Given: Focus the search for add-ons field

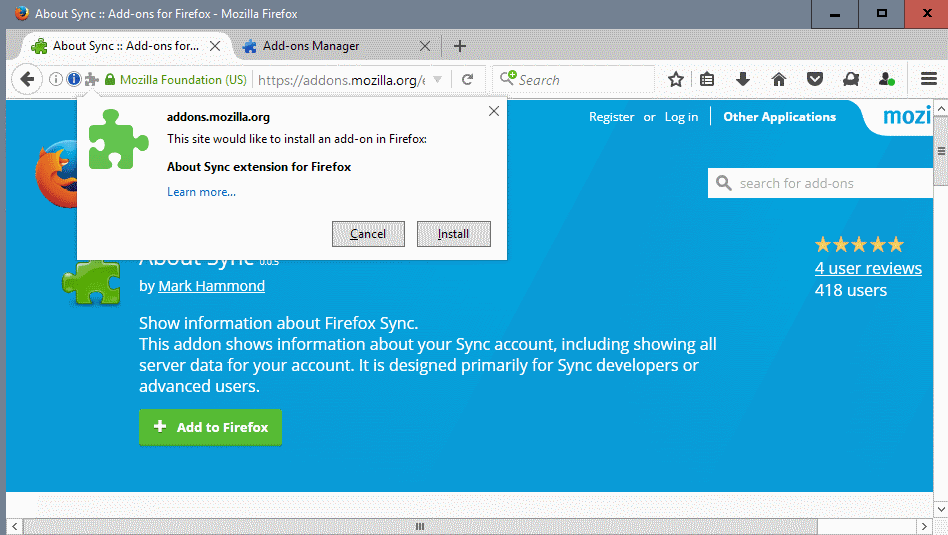Looking at the screenshot, I should (x=830, y=183).
